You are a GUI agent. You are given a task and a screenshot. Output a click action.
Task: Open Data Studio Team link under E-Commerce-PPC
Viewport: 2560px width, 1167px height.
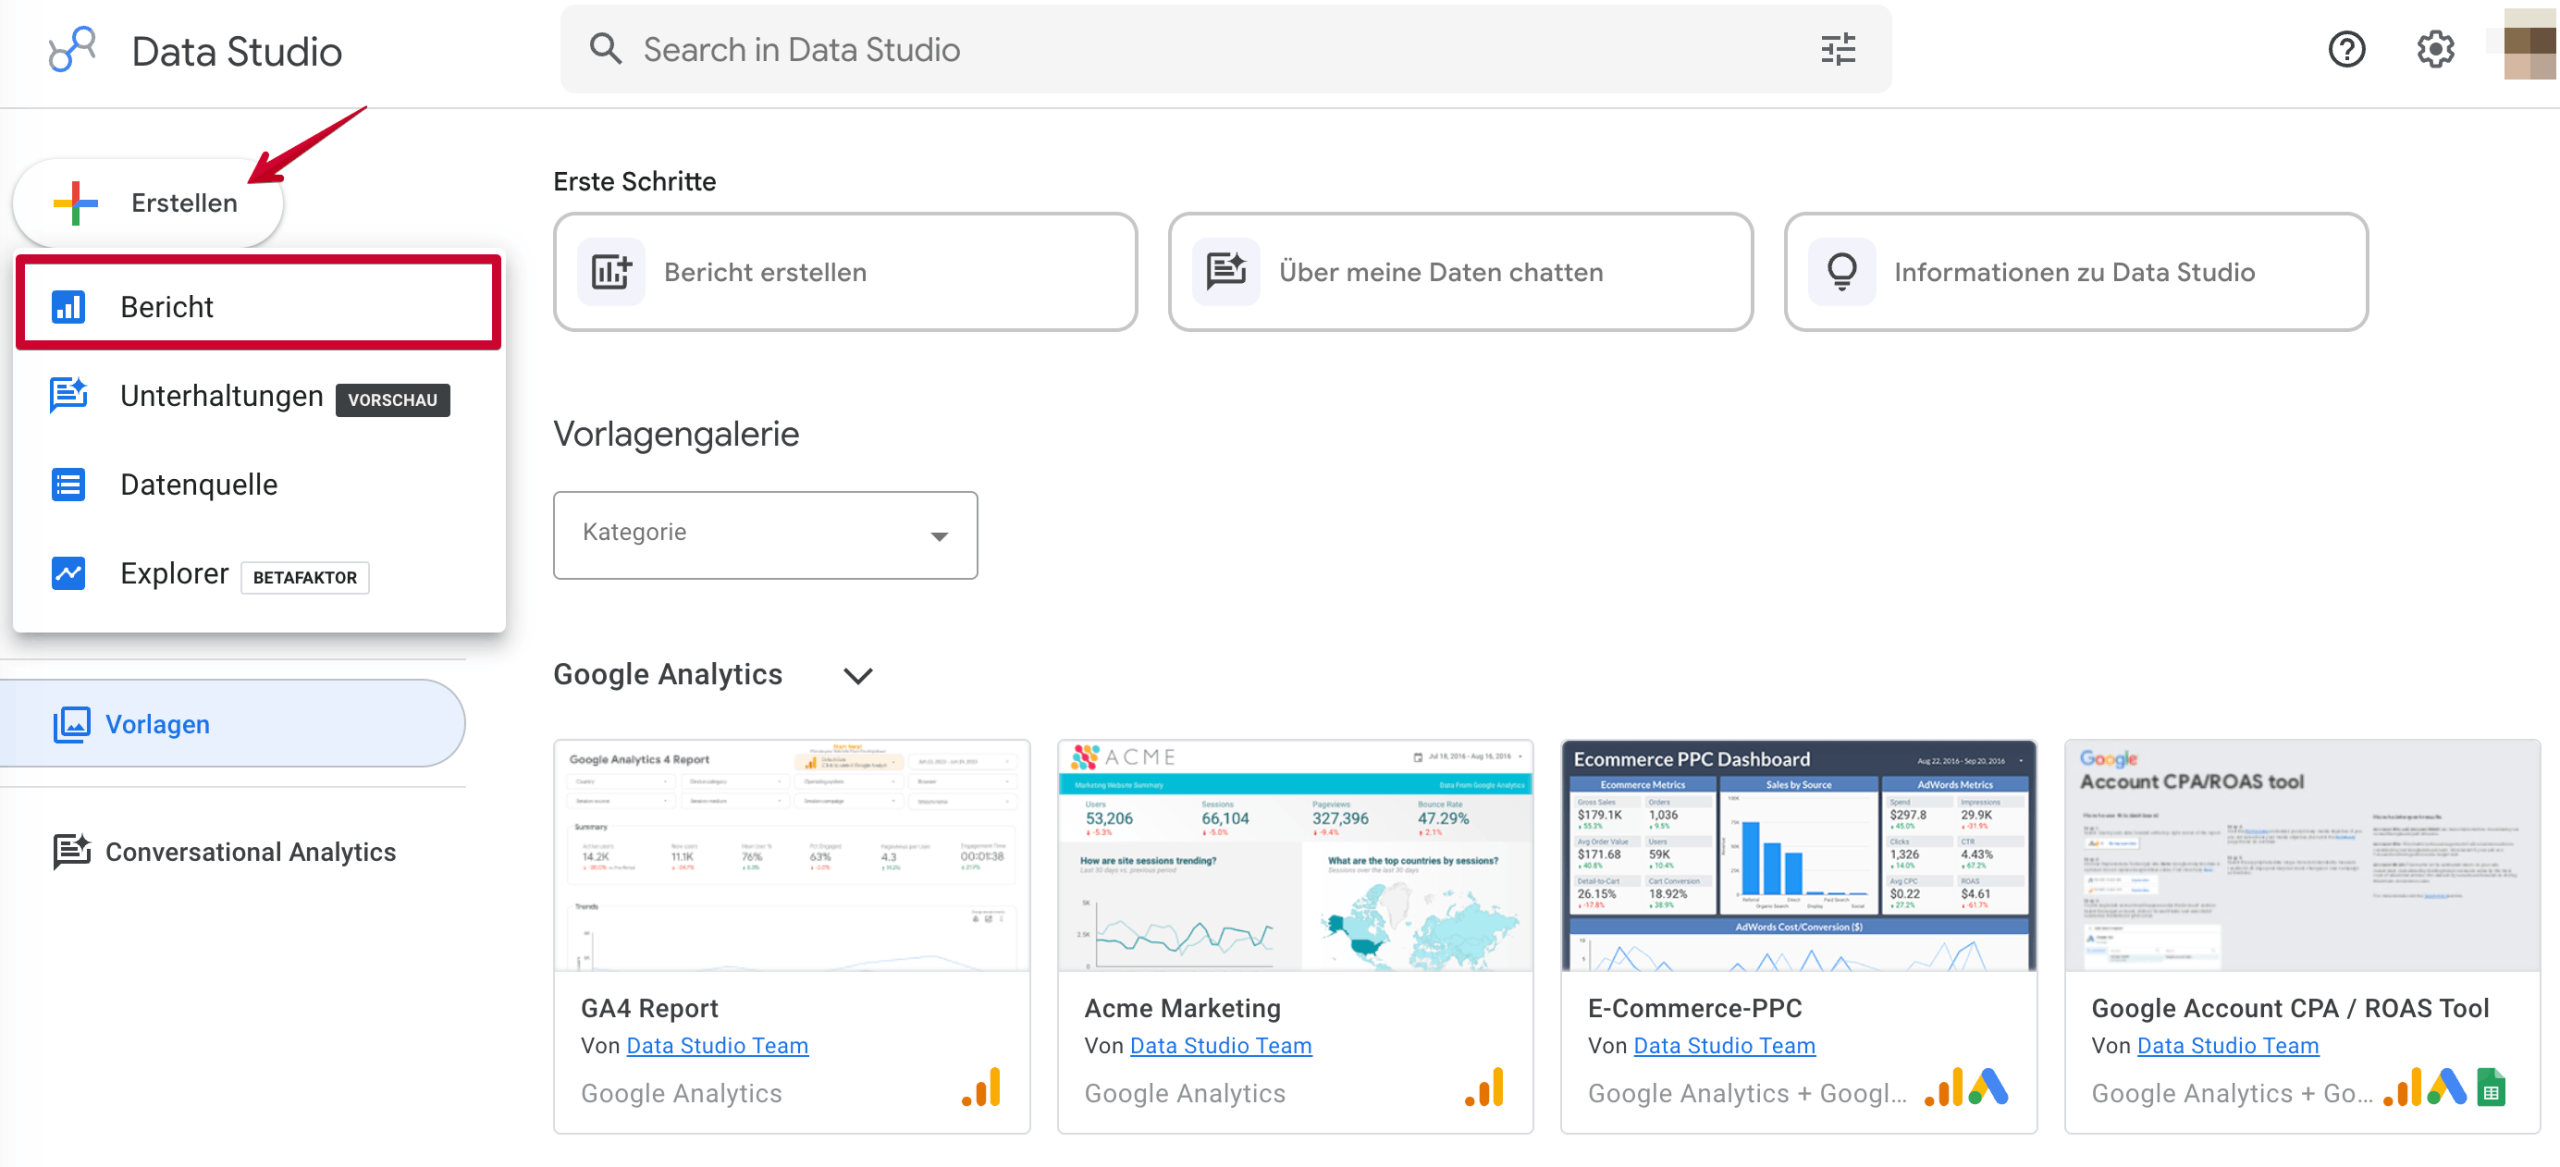[1724, 1046]
